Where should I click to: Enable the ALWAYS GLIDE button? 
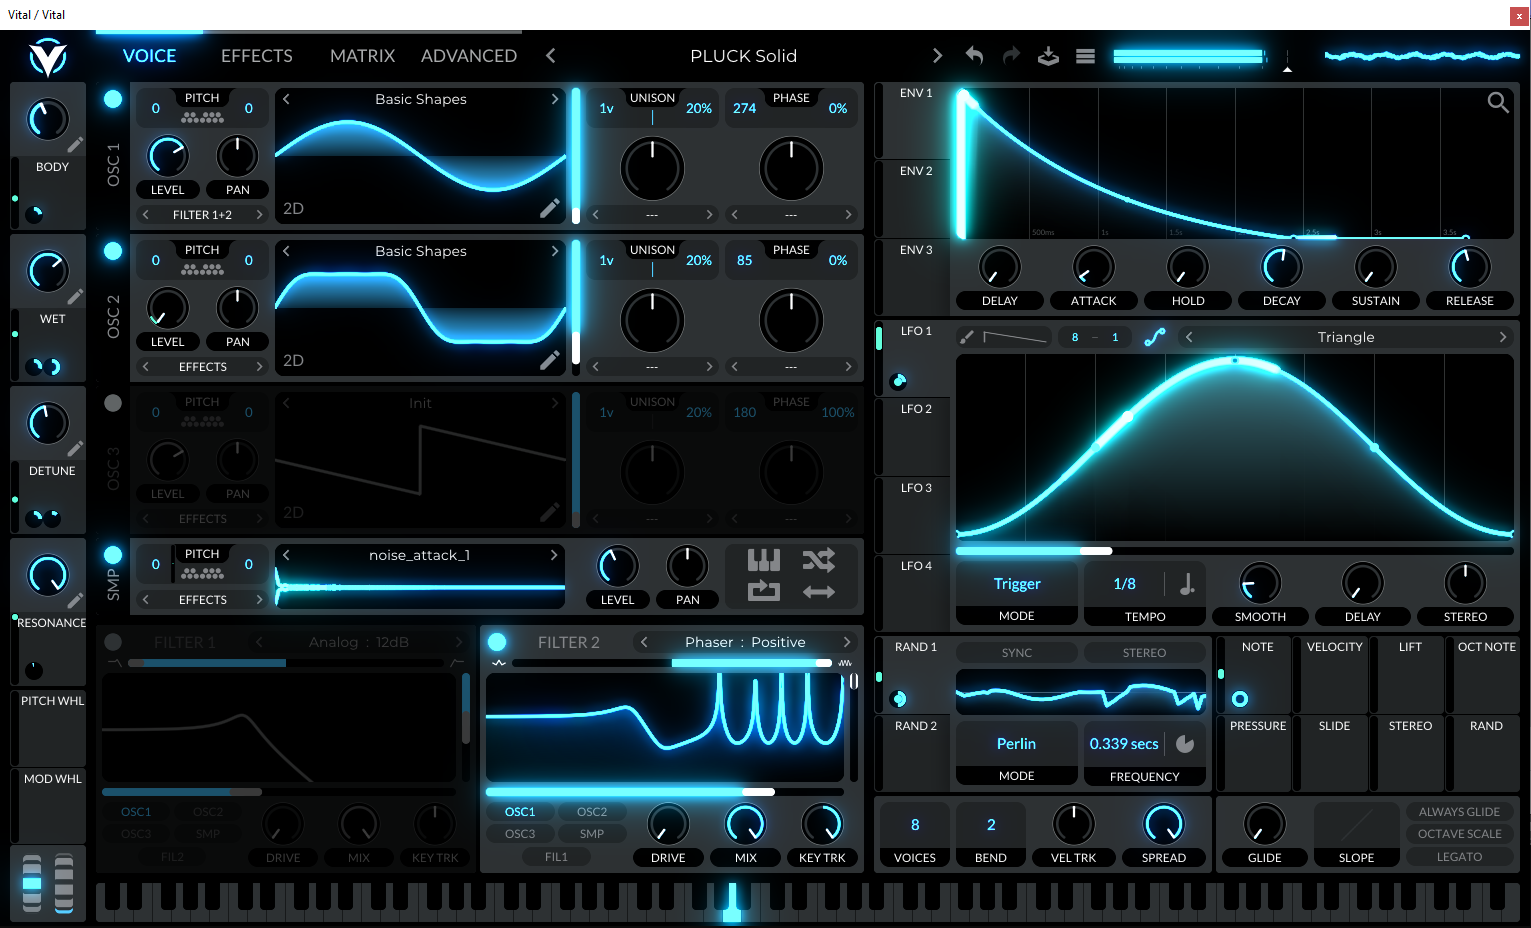click(1459, 812)
